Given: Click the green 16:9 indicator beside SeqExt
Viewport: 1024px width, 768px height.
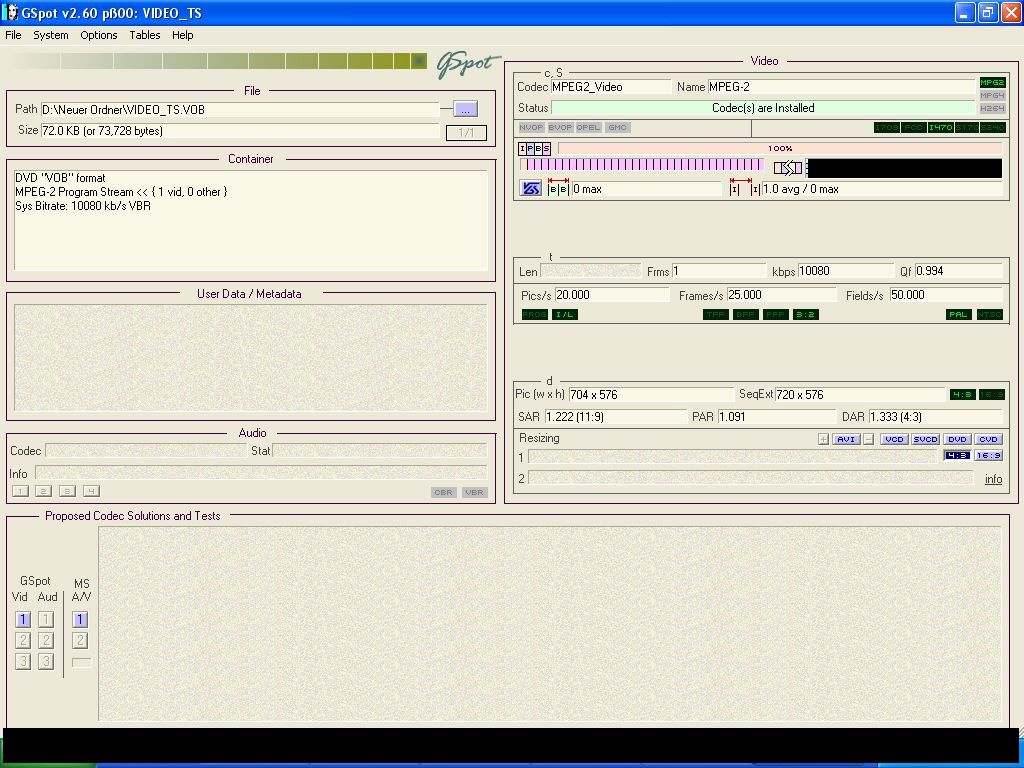Looking at the screenshot, I should click(991, 394).
